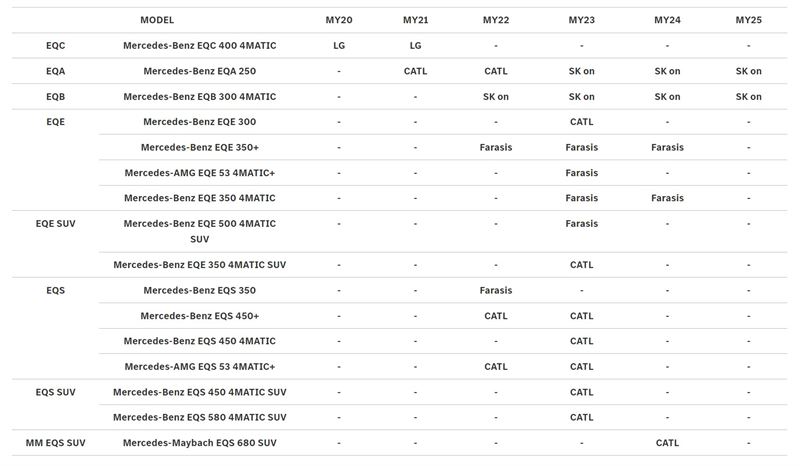
Task: Click LG under MY20 column
Action: (339, 45)
